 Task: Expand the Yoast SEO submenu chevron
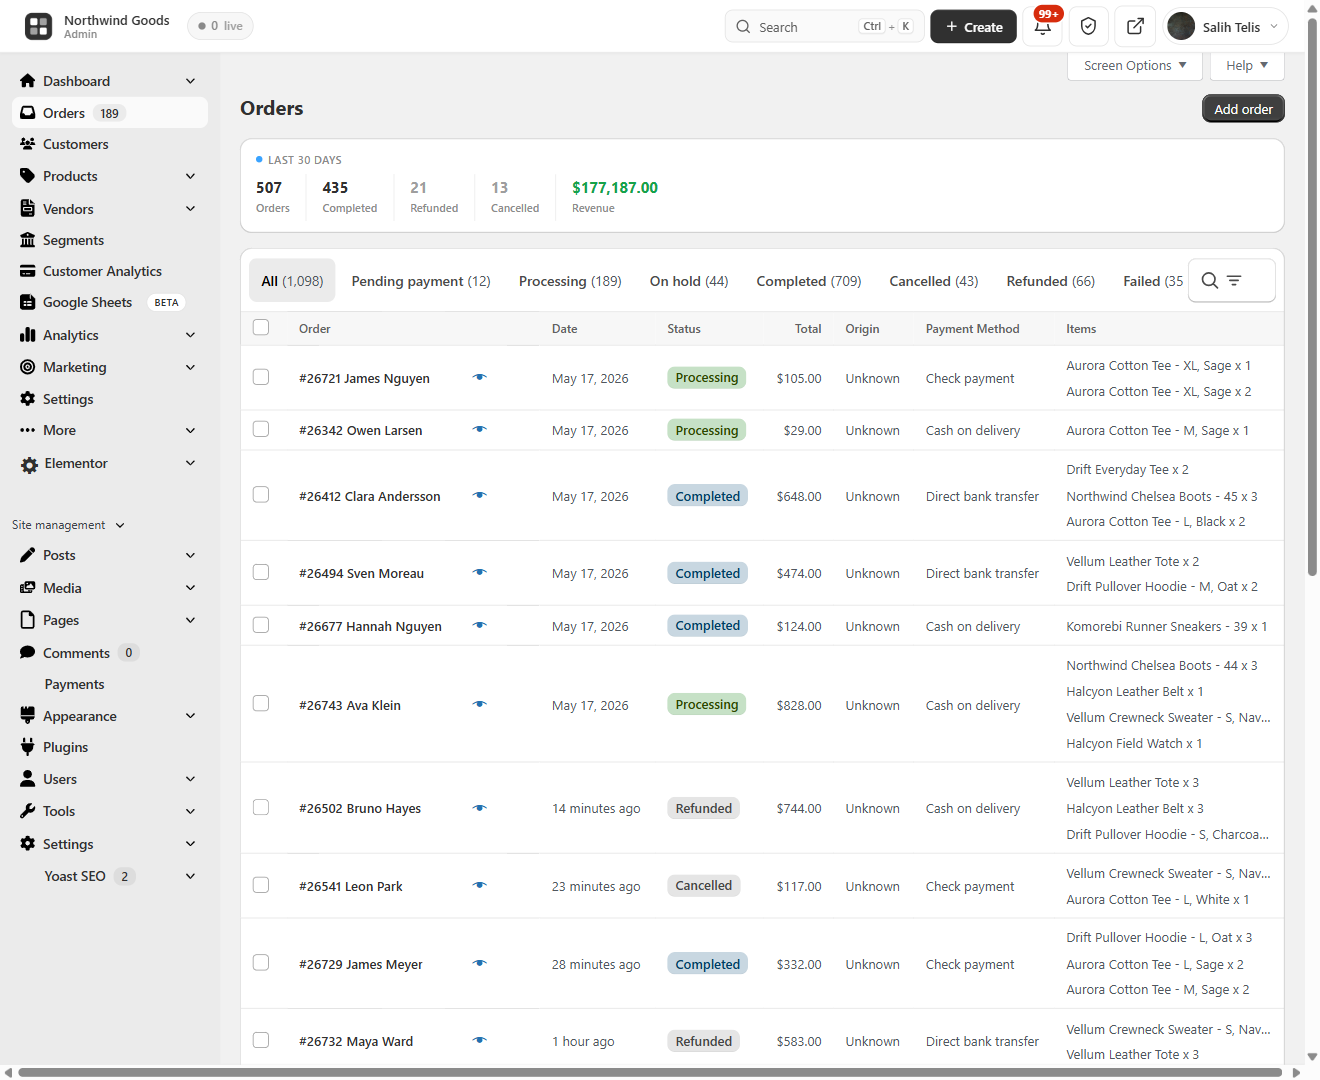(191, 876)
